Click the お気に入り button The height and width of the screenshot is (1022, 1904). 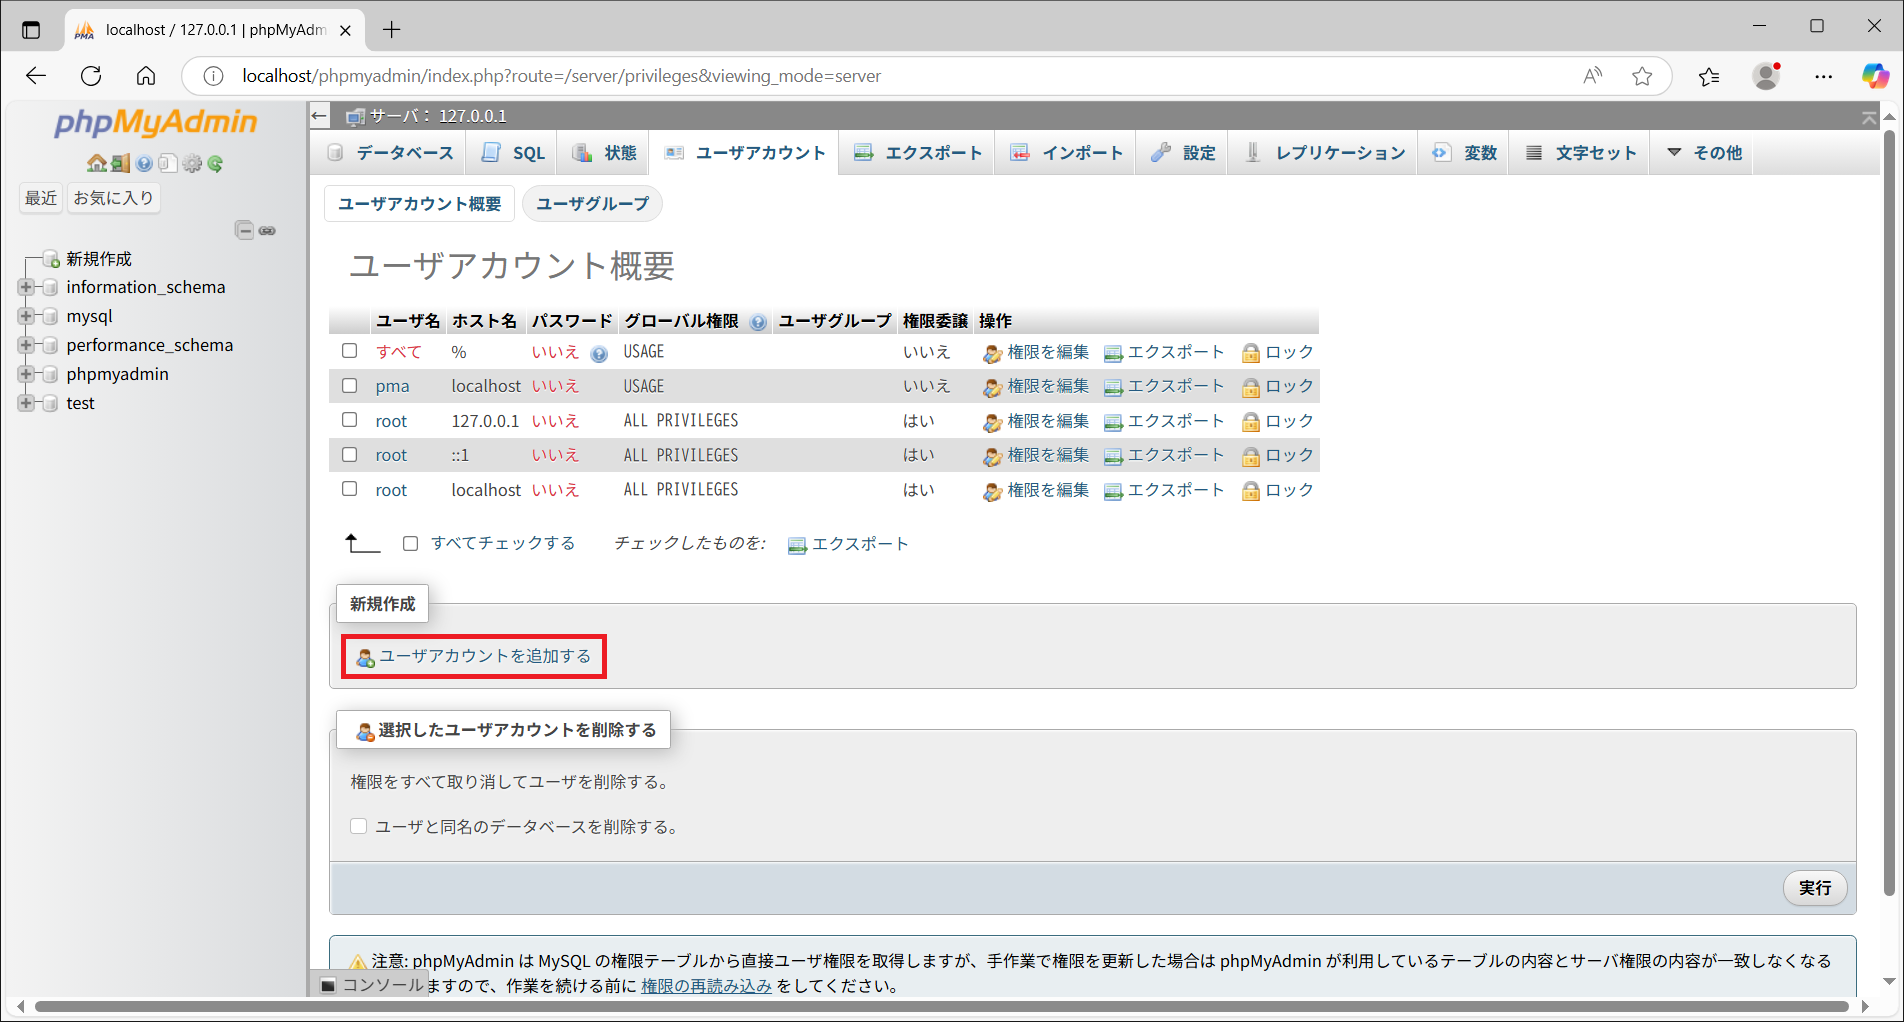coord(113,198)
